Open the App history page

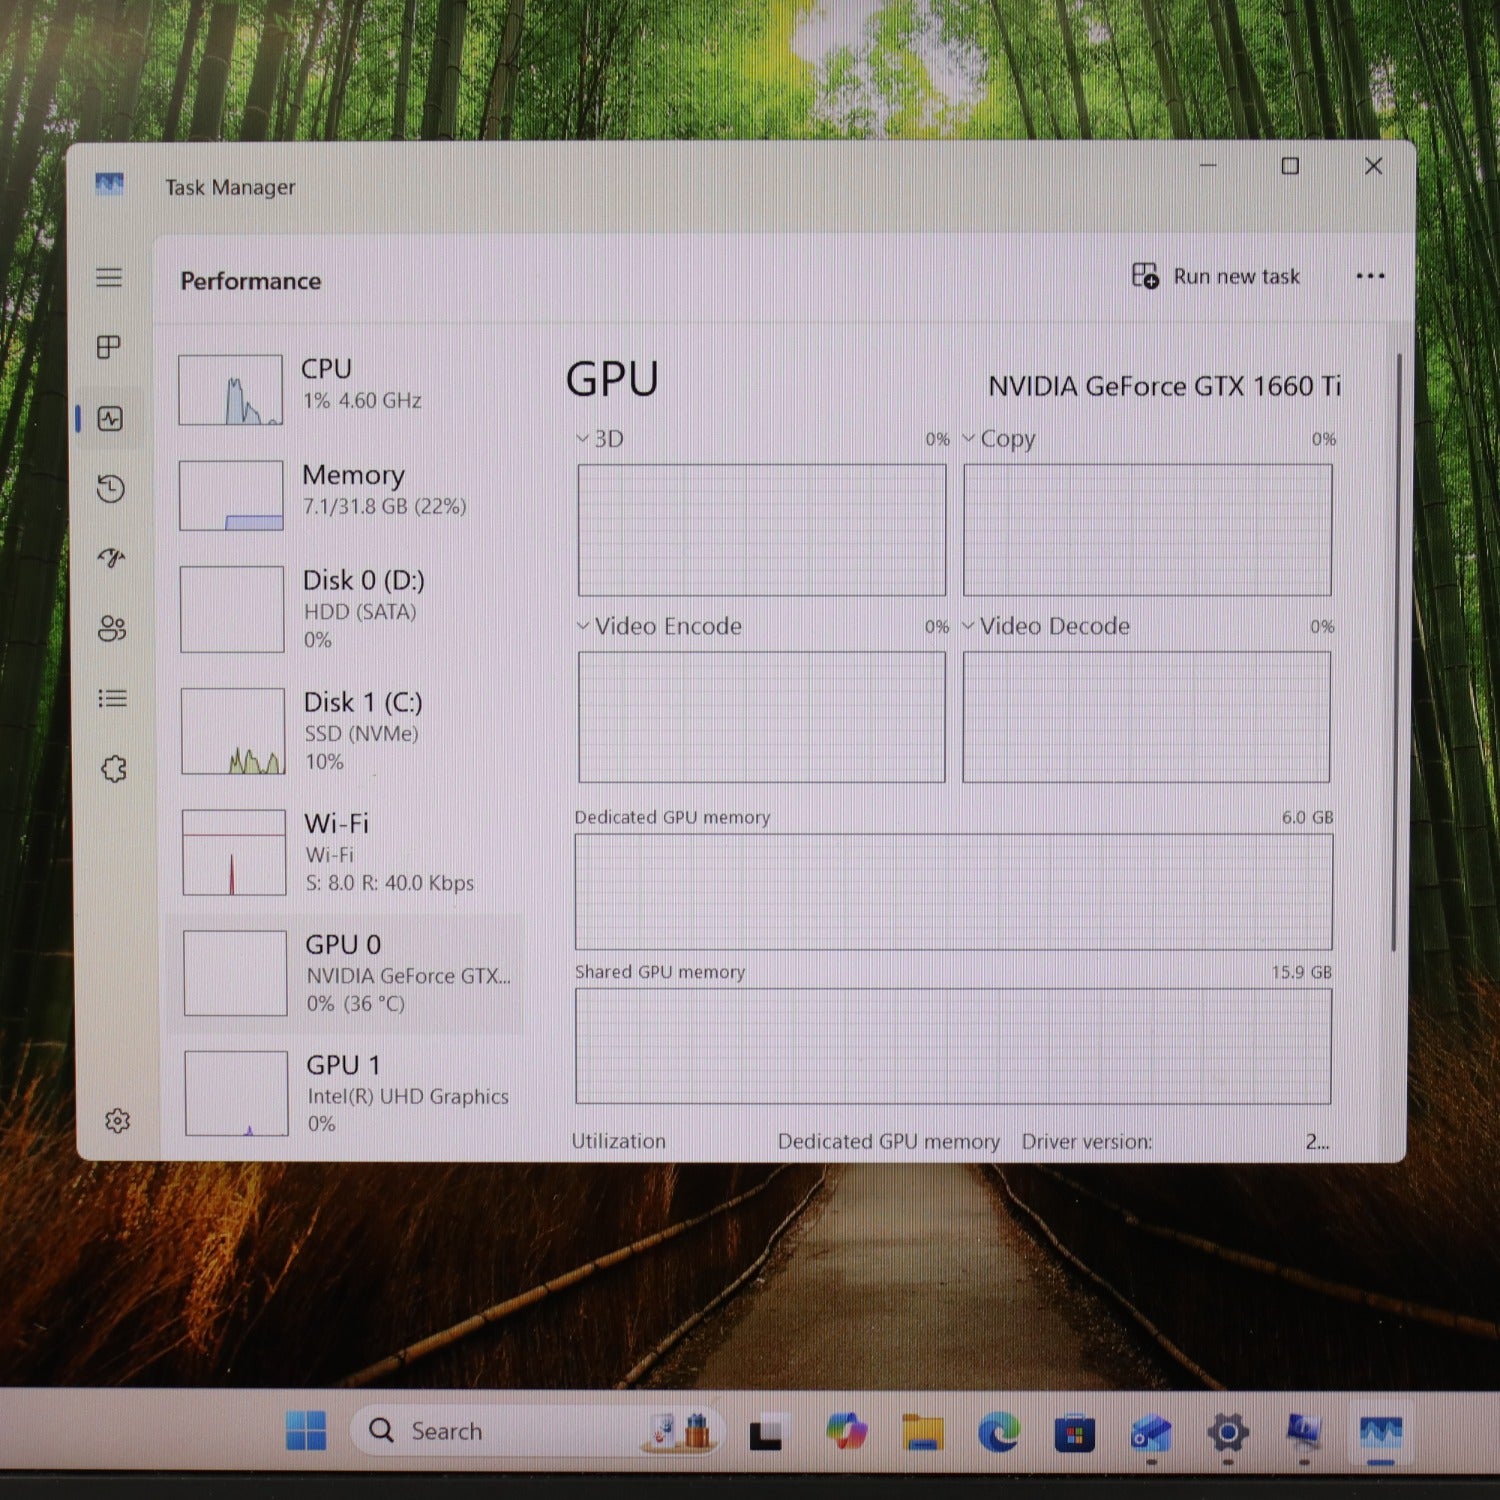click(x=110, y=488)
